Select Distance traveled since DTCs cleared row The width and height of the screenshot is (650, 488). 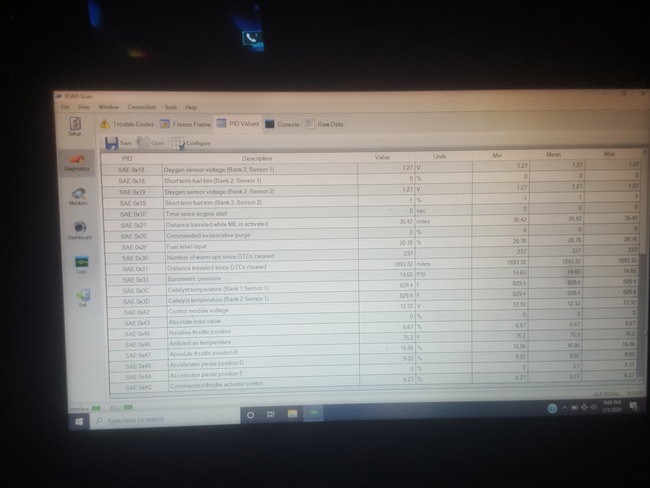point(373,265)
